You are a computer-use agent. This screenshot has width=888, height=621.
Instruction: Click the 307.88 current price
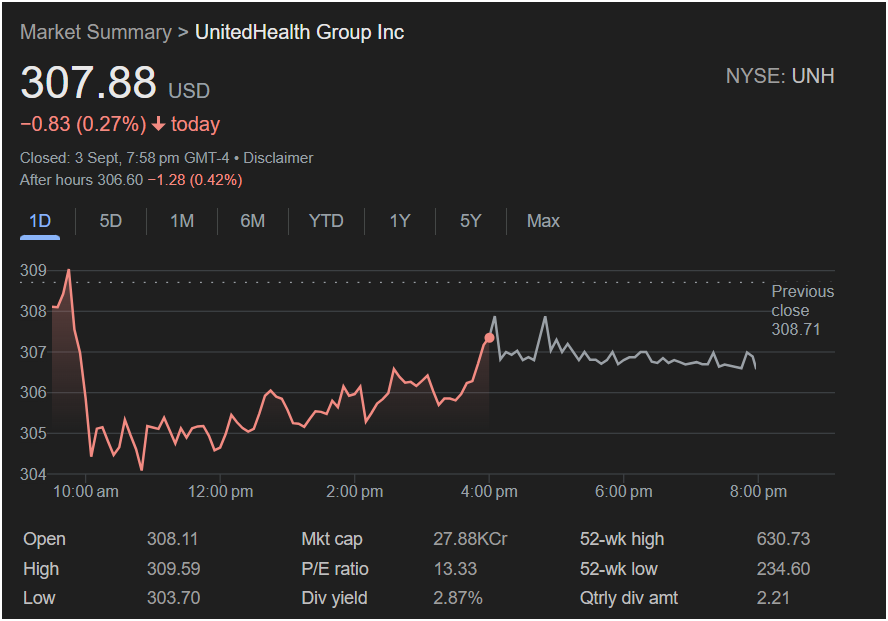88,83
